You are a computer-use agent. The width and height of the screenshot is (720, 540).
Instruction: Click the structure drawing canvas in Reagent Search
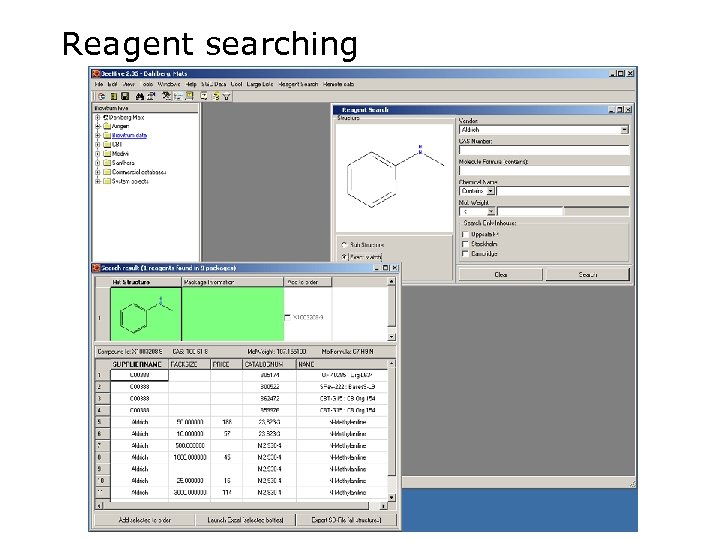pos(394,178)
